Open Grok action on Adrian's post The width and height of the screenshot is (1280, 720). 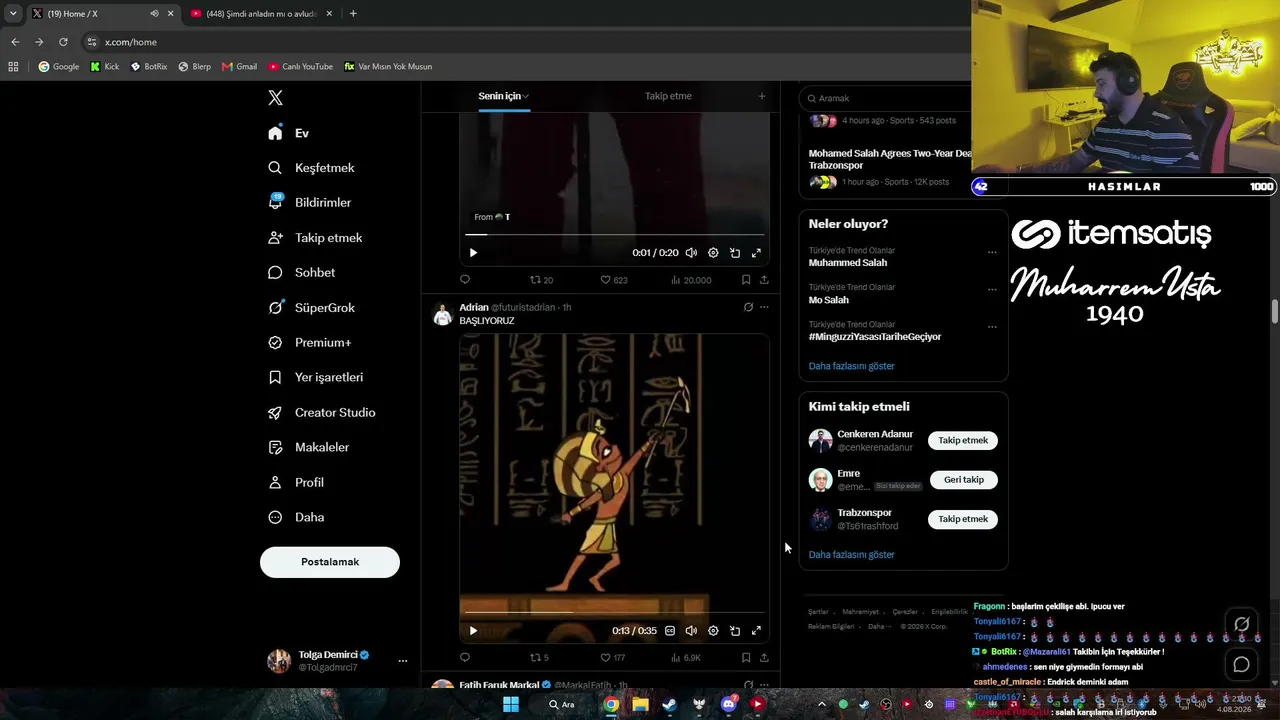748,307
